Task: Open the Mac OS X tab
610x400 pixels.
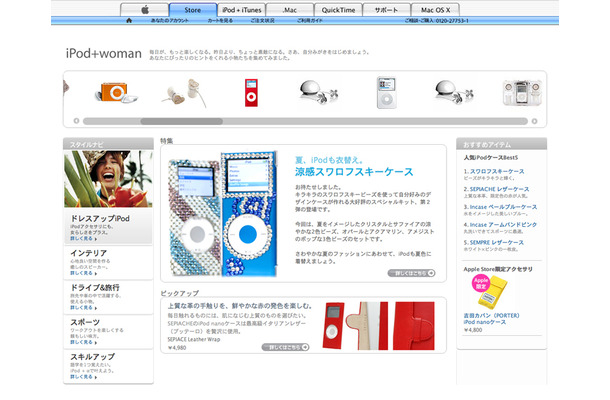Action: (435, 10)
